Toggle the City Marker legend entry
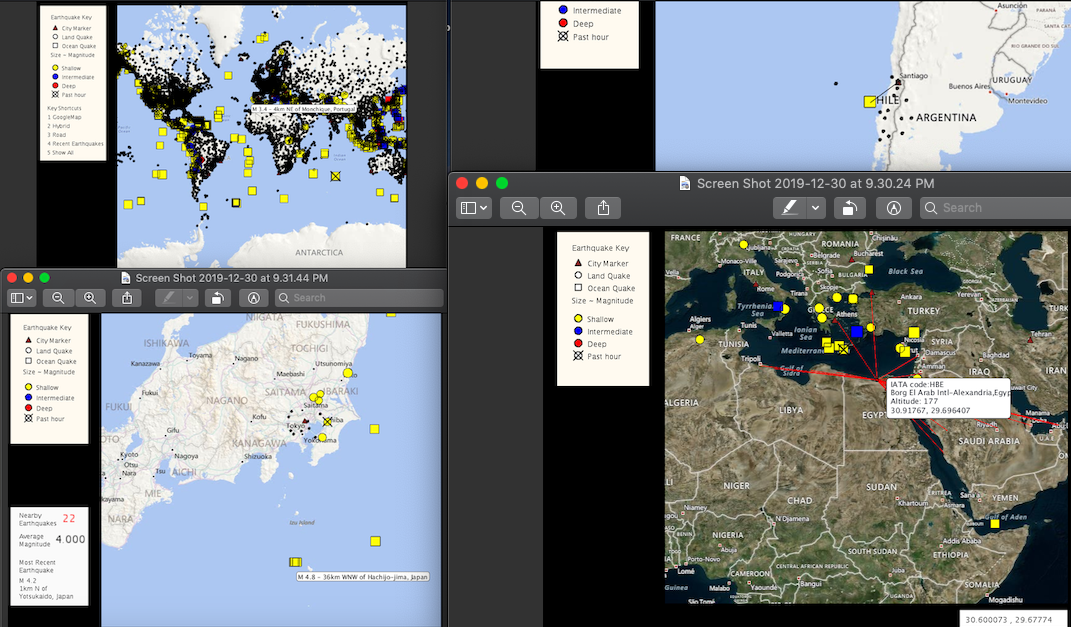The image size is (1071, 627). [578, 263]
